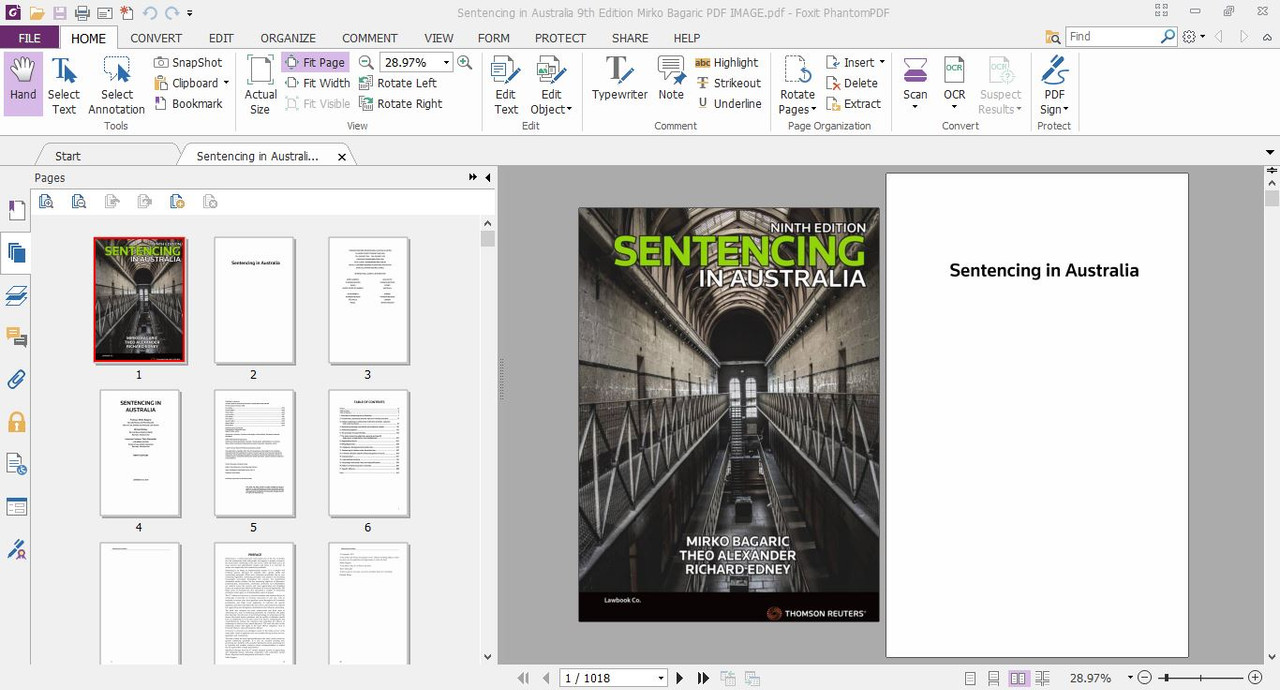Set view to Actual Size
1280x690 pixels.
[260, 84]
